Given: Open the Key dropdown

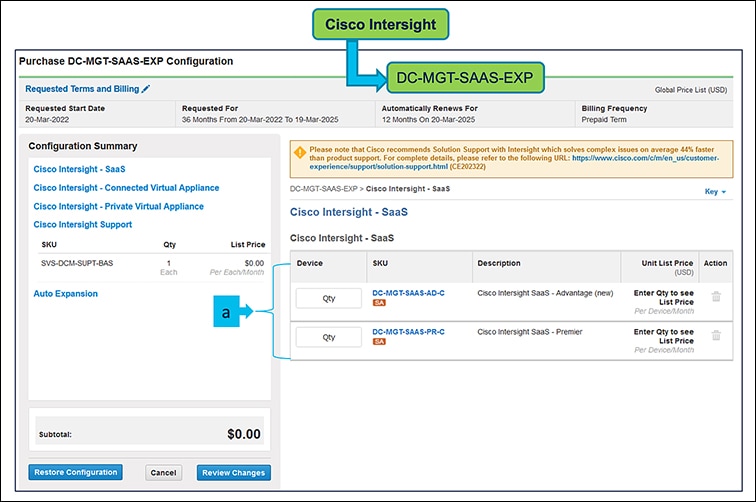Looking at the screenshot, I should click(716, 191).
